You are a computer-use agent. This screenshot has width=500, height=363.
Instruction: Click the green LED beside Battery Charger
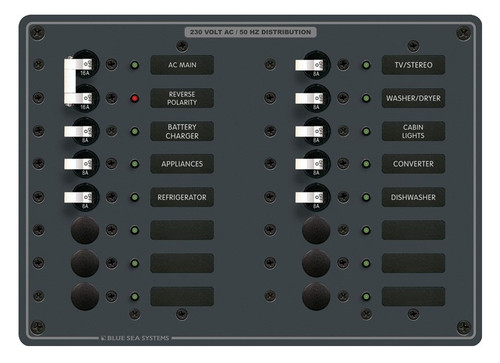click(135, 131)
